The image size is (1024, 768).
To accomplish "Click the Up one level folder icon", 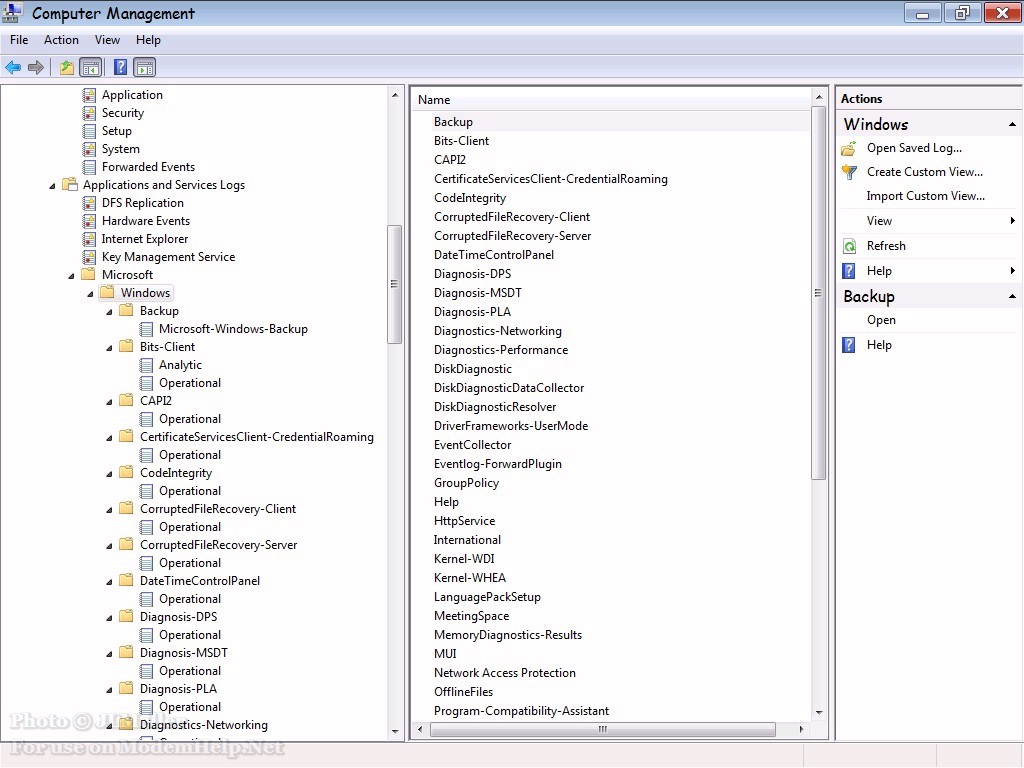I will coord(67,67).
